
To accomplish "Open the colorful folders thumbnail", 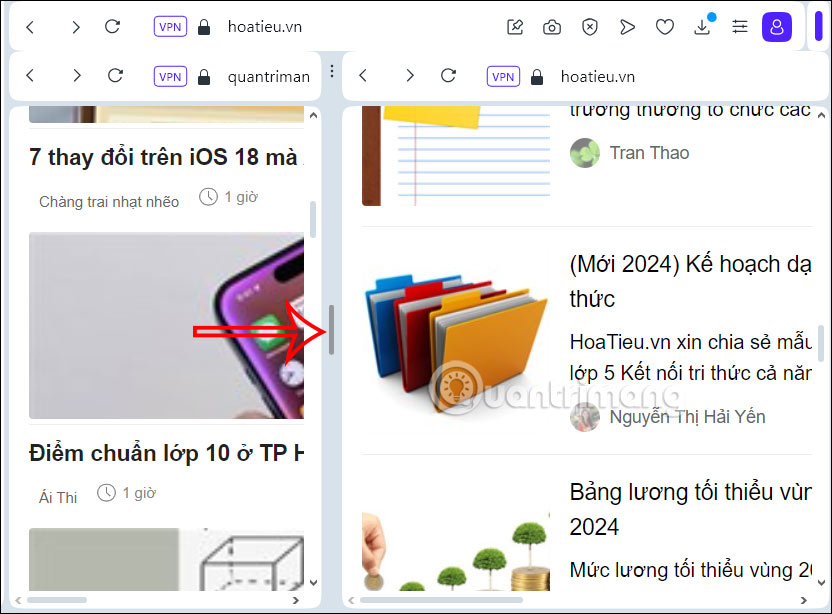I will 455,342.
